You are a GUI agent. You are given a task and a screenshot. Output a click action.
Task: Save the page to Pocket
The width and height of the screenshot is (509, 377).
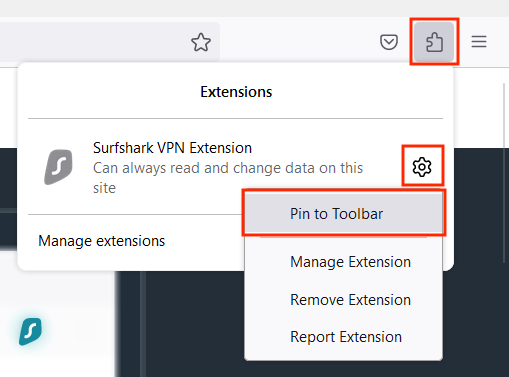pos(389,42)
